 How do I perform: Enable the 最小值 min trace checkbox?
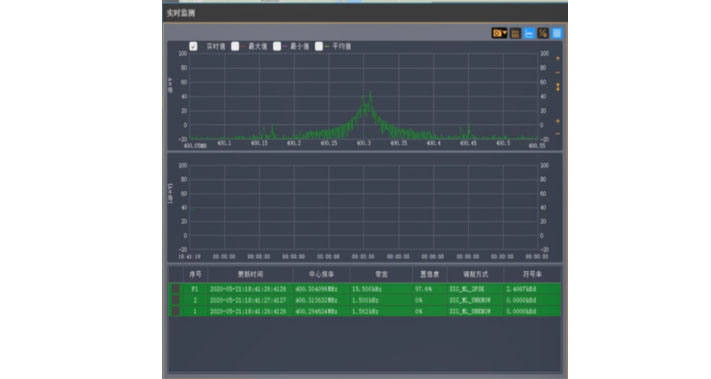pyautogui.click(x=277, y=46)
